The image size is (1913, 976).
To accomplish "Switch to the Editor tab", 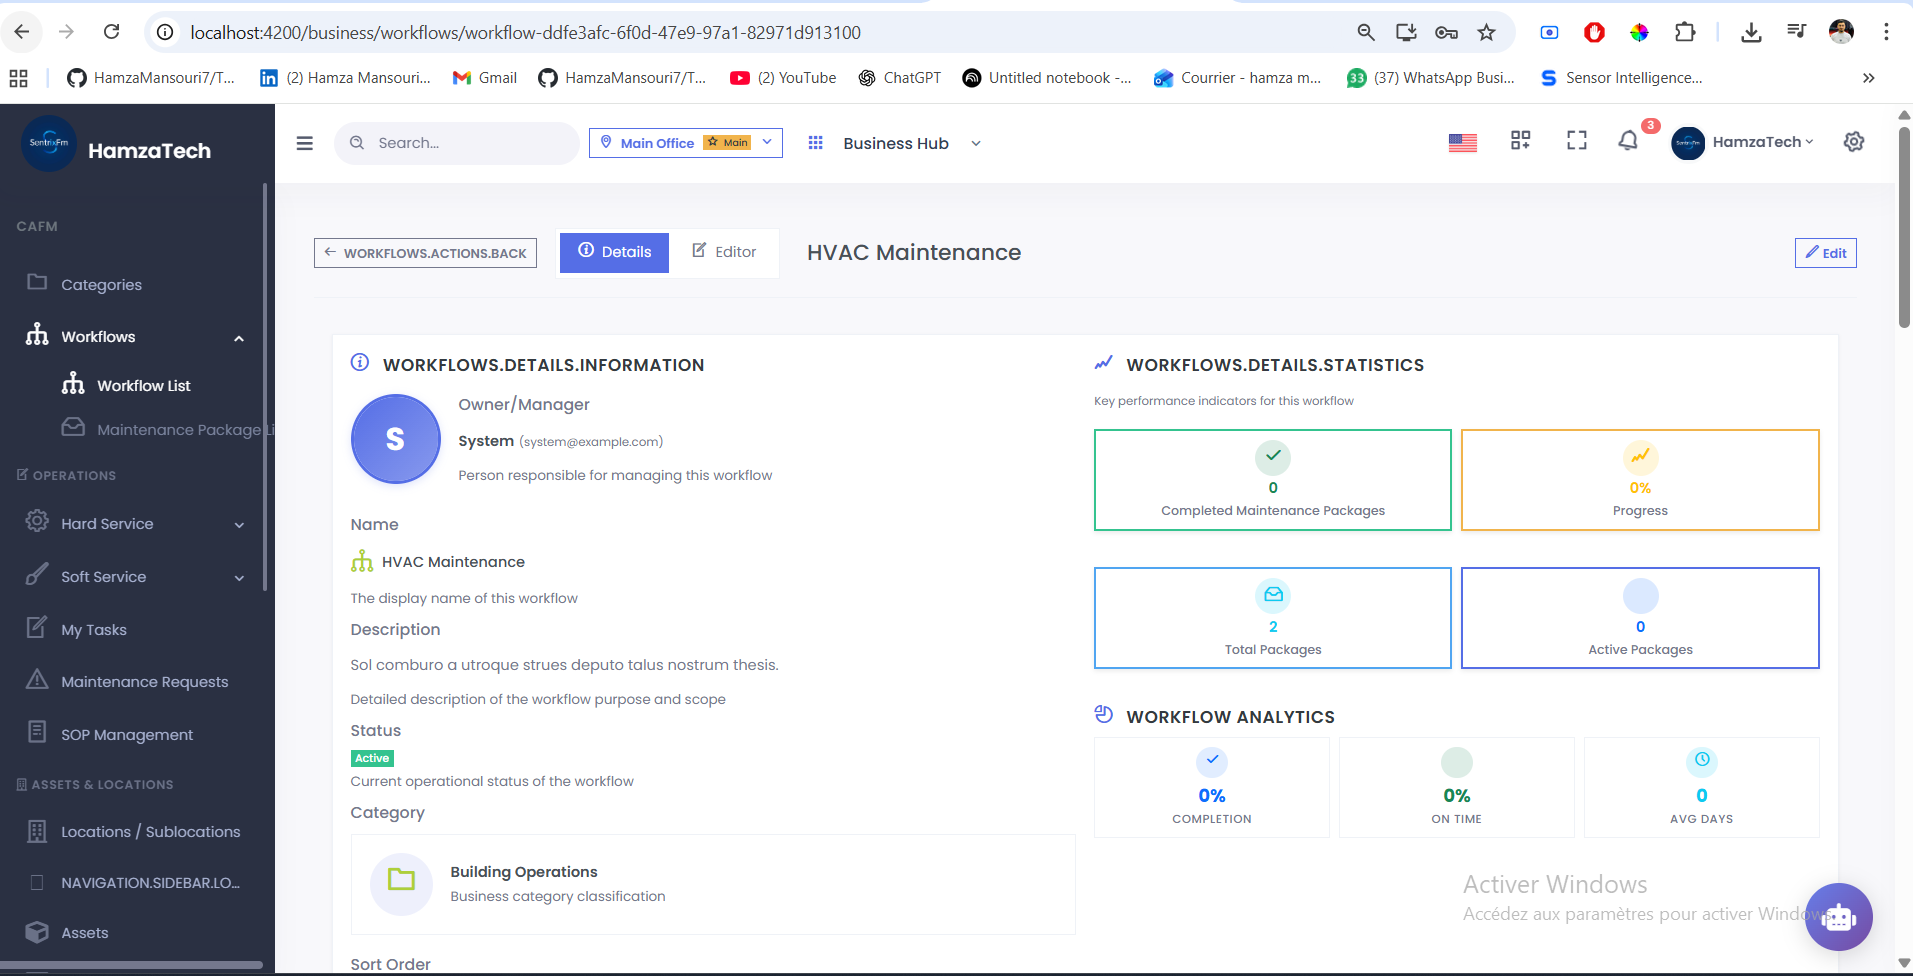I will (x=723, y=252).
